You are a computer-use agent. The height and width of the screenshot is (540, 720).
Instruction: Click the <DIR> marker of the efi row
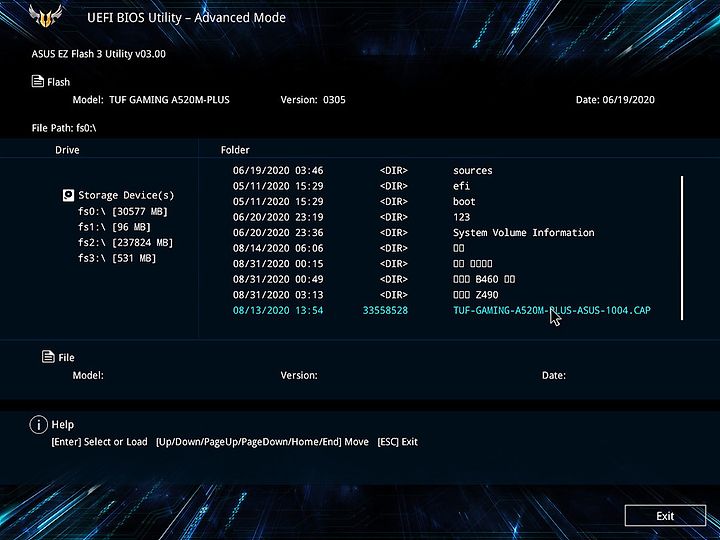(x=394, y=186)
